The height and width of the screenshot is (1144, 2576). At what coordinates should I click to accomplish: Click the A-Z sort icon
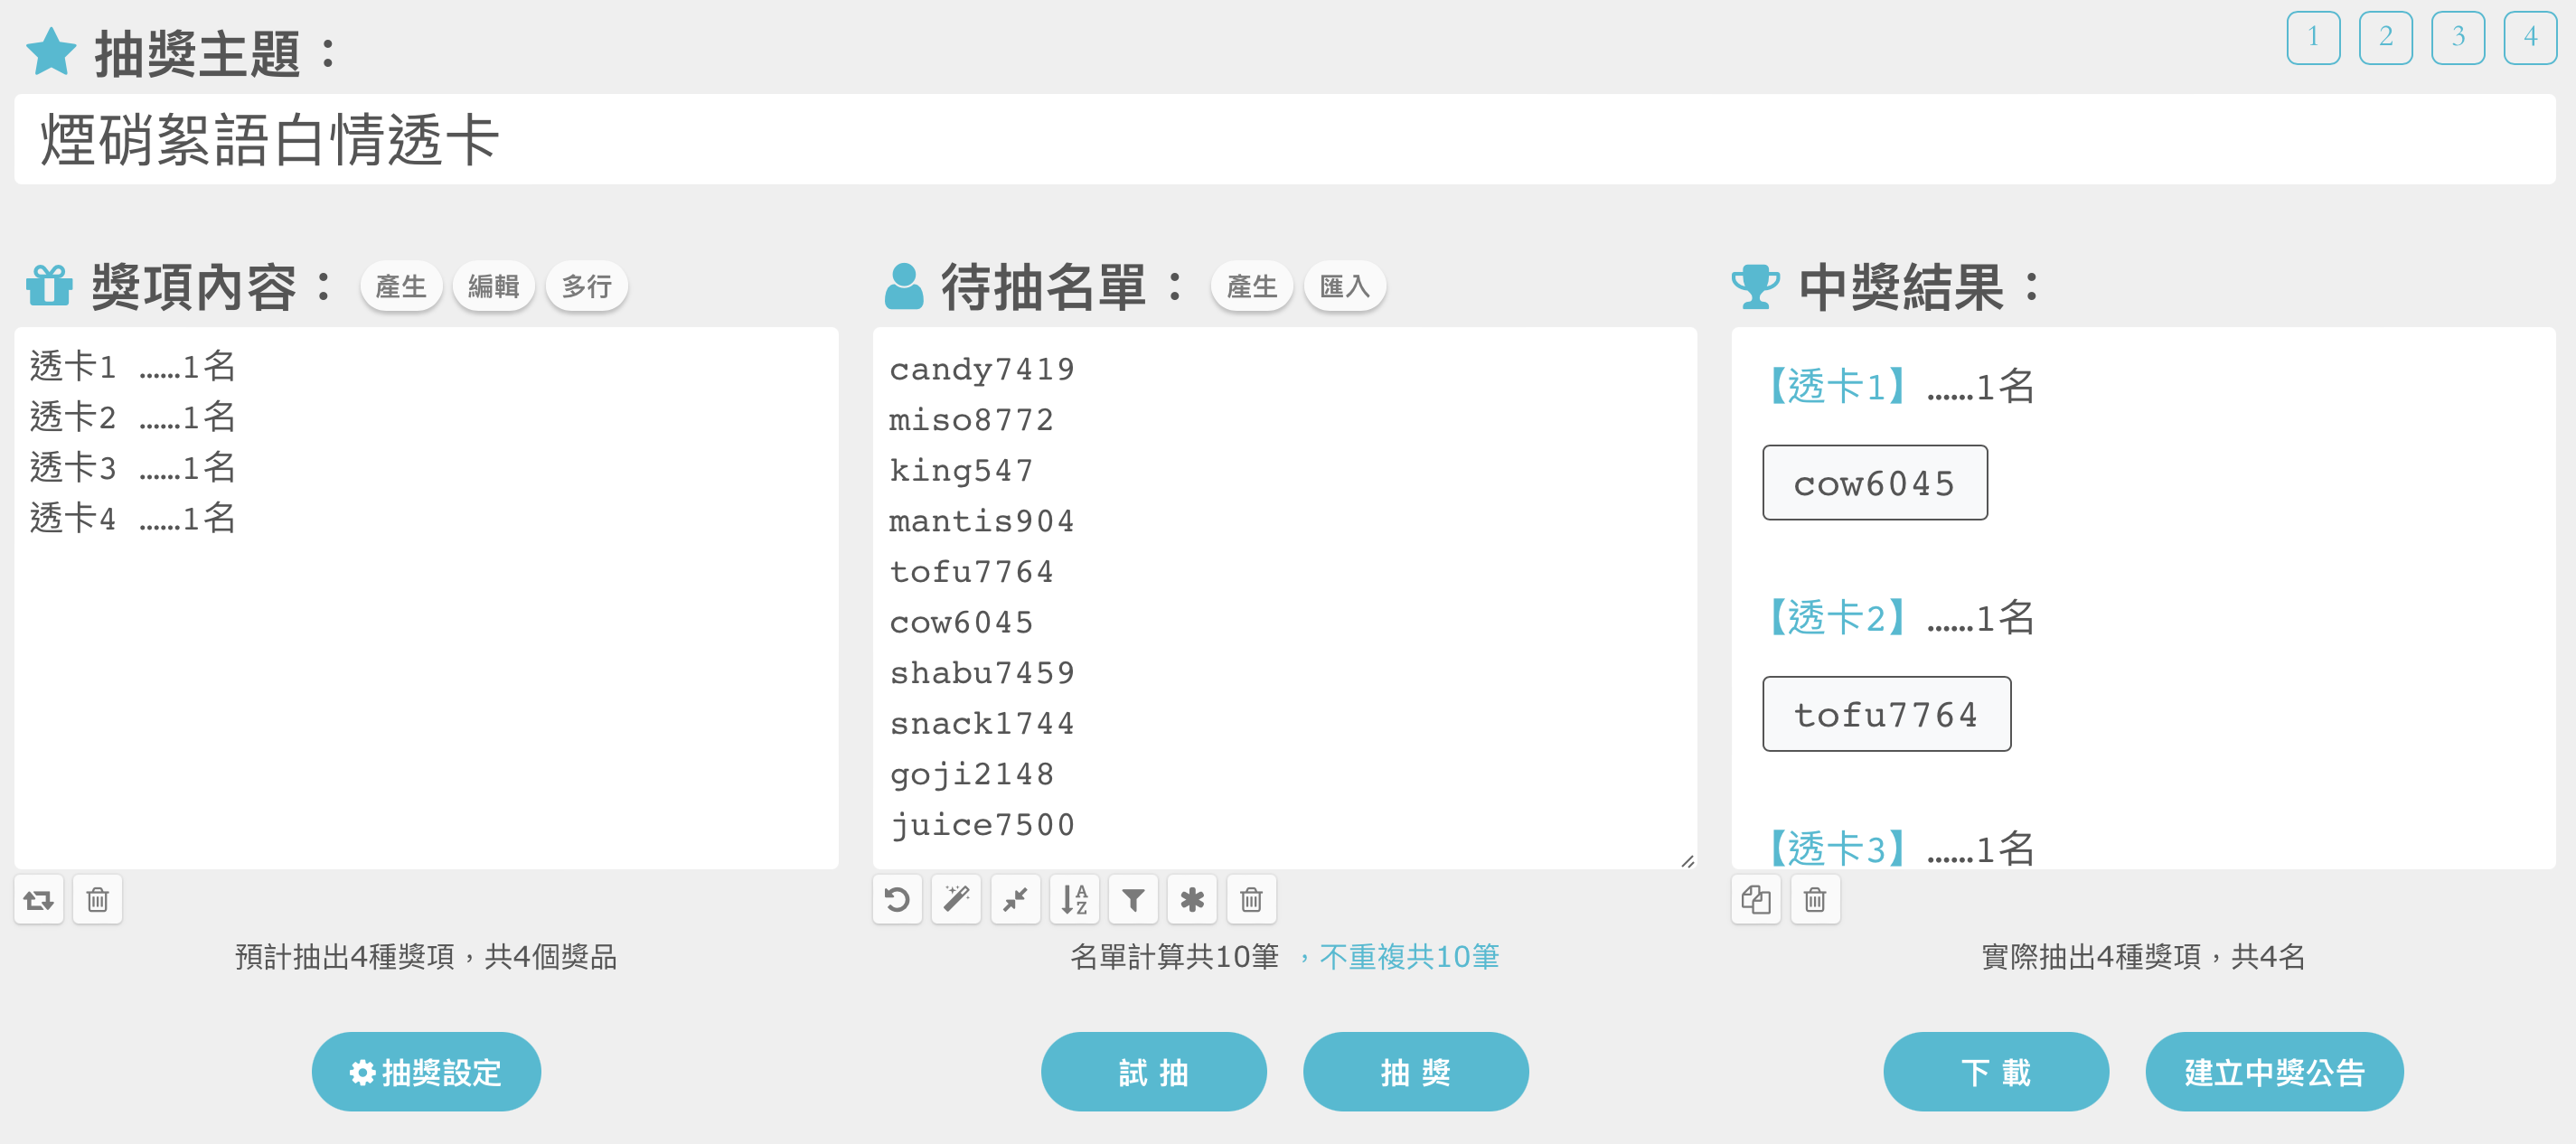1074,899
